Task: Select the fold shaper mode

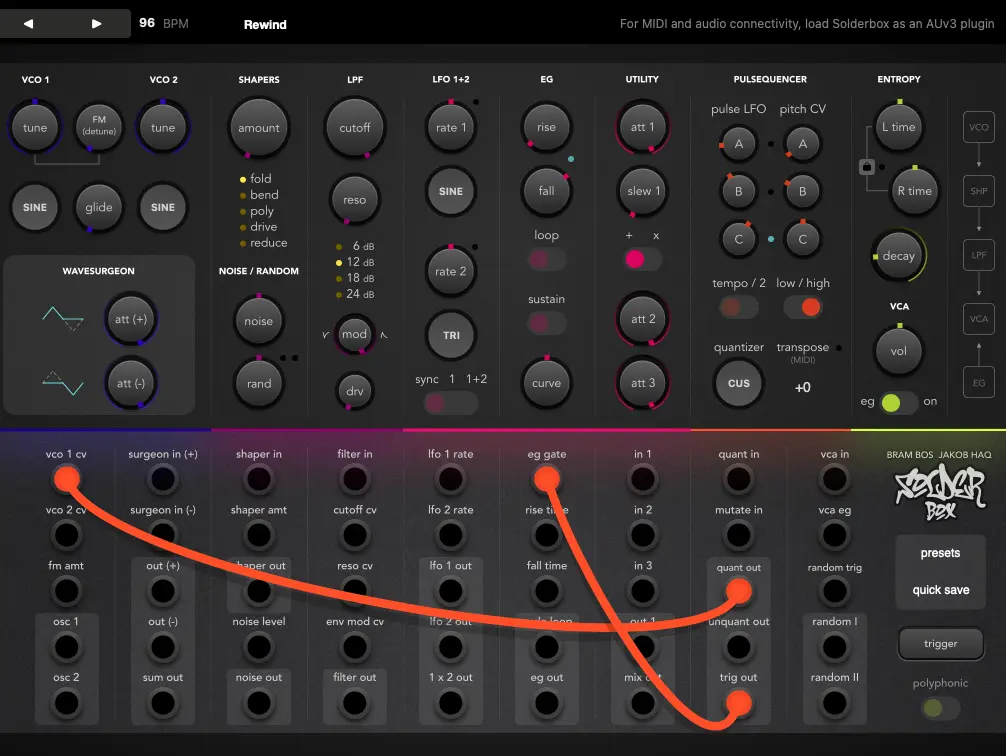Action: [255, 178]
